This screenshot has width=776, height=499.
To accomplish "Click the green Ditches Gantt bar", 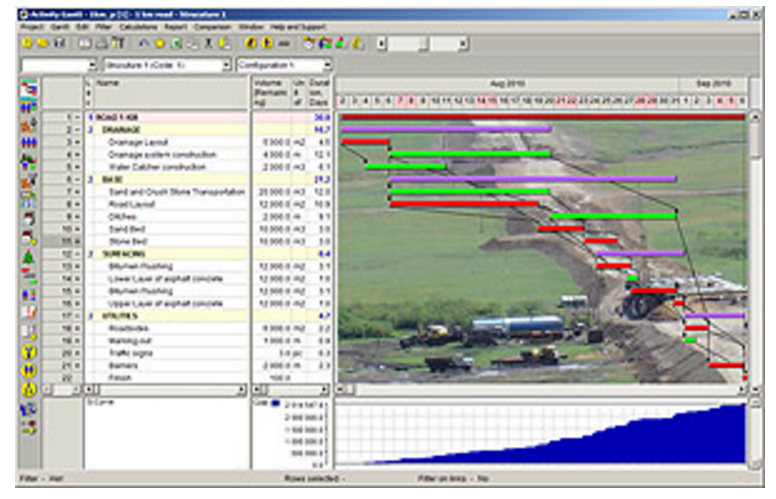I will [x=613, y=216].
